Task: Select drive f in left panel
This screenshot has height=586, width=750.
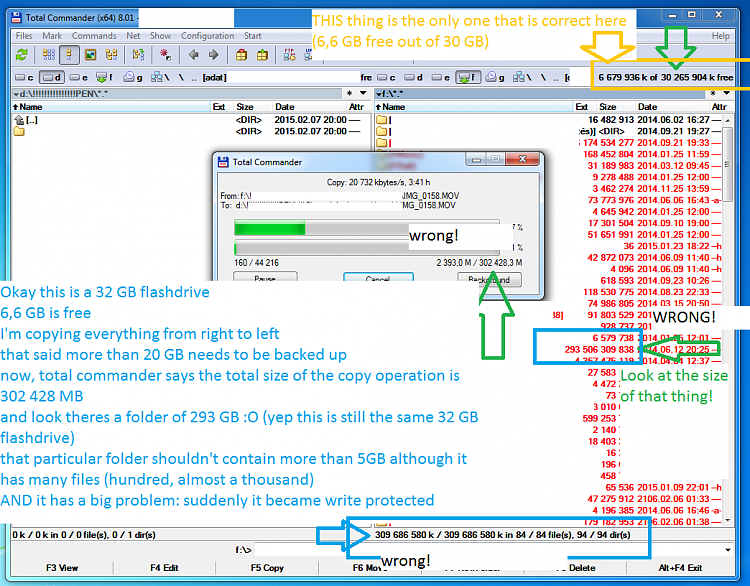Action: [104, 77]
